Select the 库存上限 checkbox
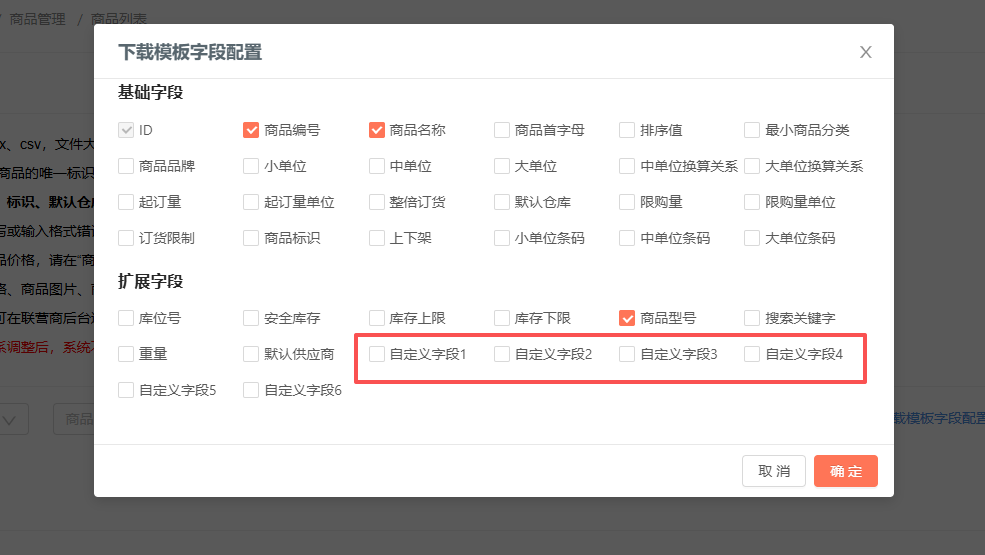Image resolution: width=985 pixels, height=555 pixels. [x=376, y=318]
